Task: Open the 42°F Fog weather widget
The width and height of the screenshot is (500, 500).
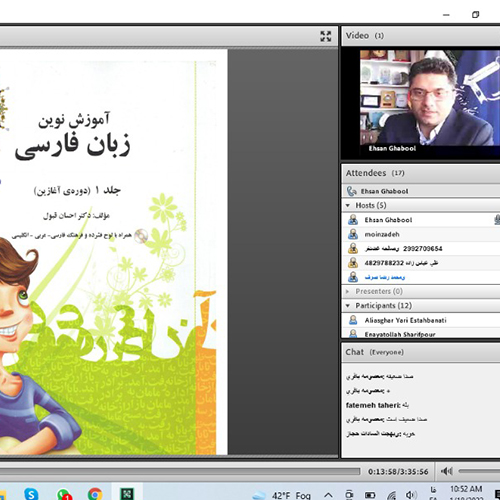Action: coord(282,495)
